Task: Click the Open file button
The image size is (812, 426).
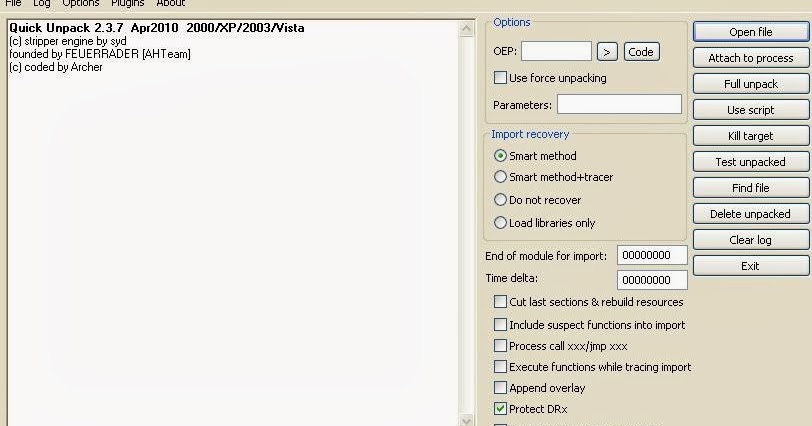Action: [x=750, y=32]
